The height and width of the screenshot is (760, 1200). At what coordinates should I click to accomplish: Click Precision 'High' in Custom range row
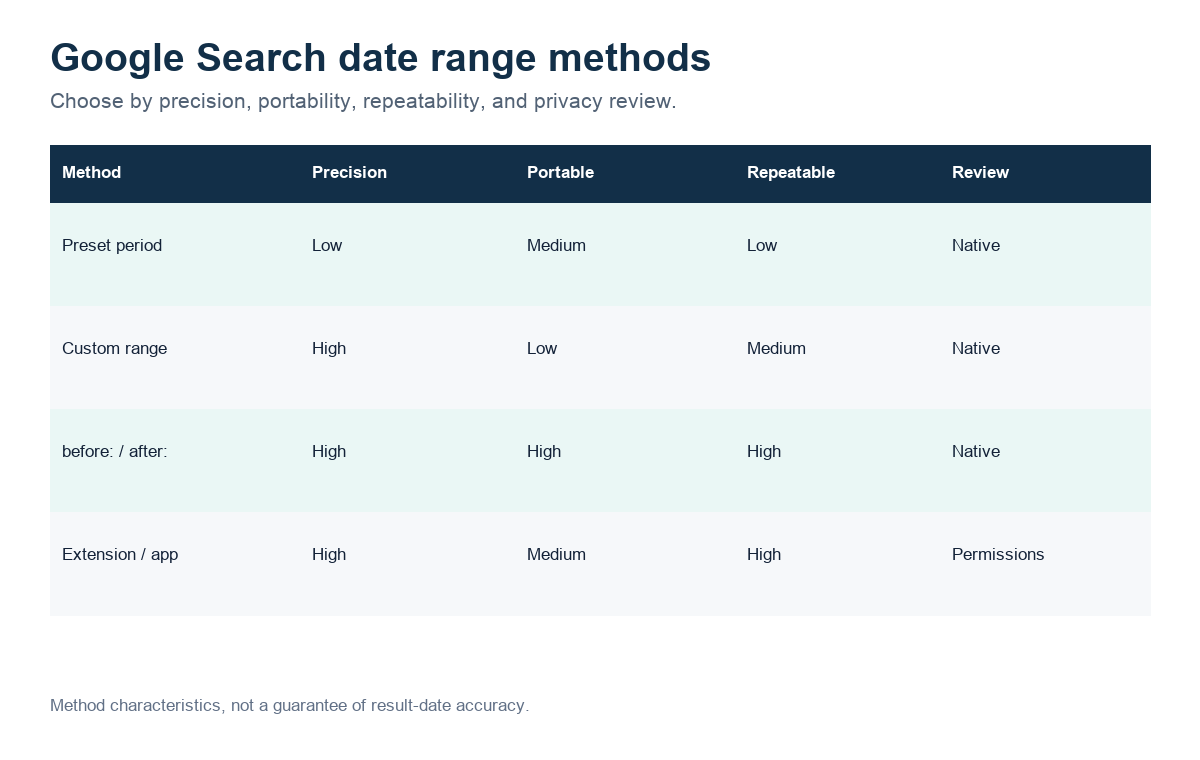tap(329, 348)
